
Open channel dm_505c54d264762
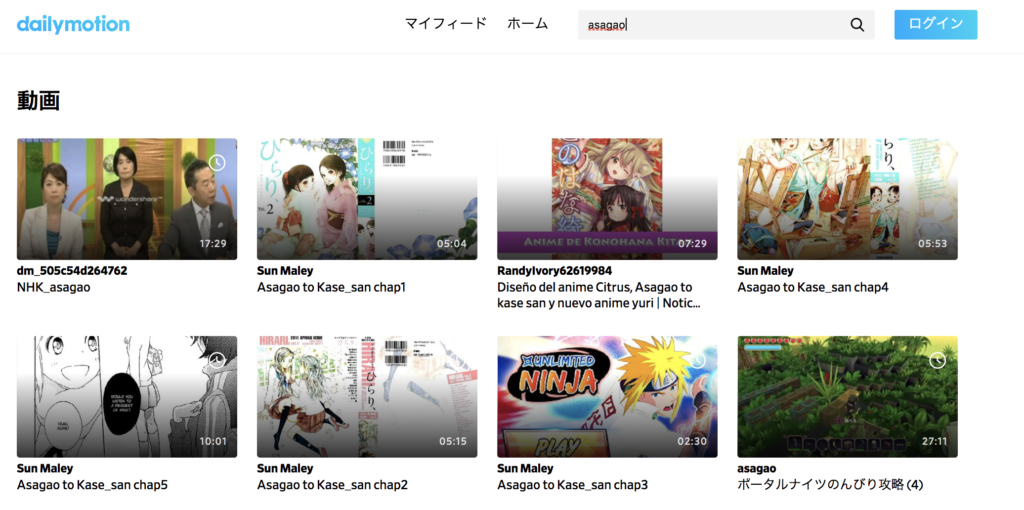coord(72,270)
